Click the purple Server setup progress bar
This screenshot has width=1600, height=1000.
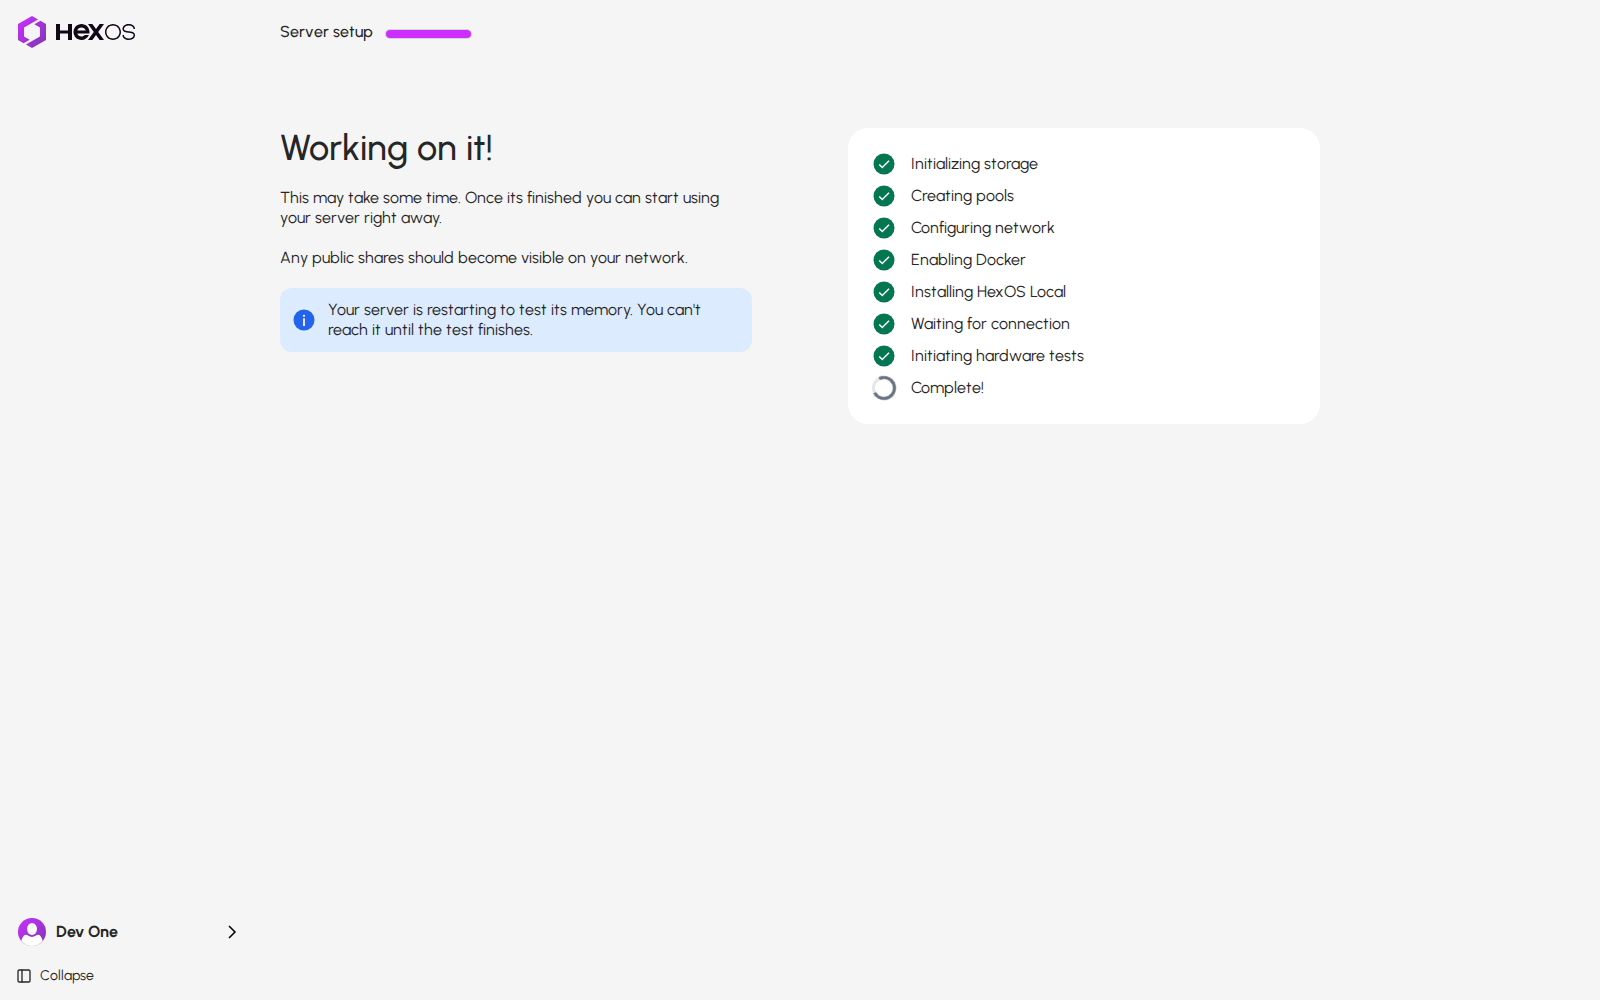(428, 34)
